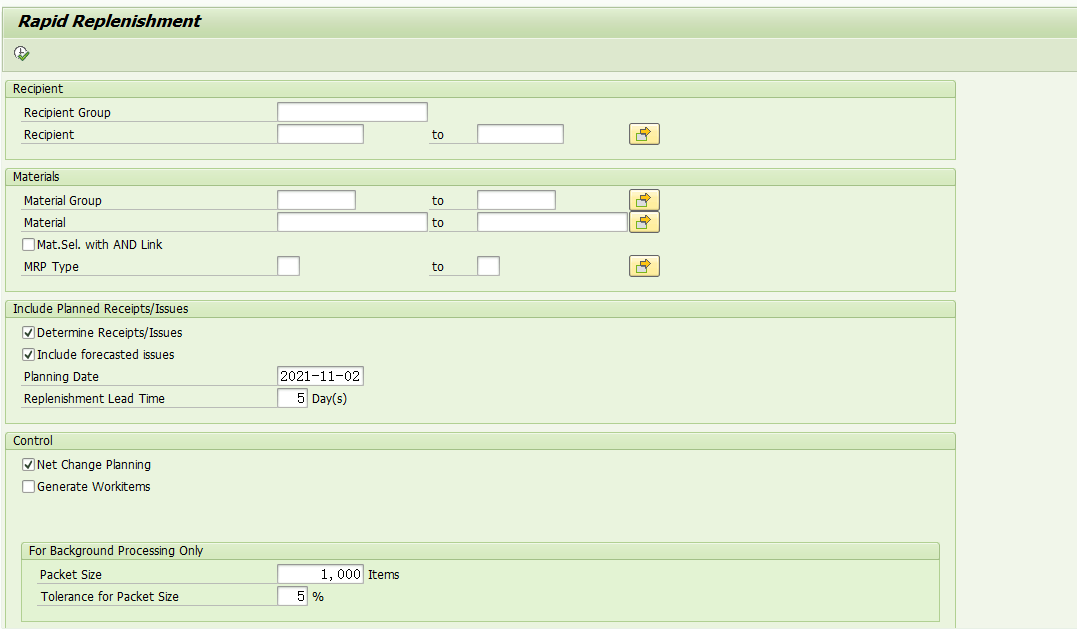Viewport: 1077px width, 629px height.
Task: Click the Material to-value field
Action: [x=552, y=222]
